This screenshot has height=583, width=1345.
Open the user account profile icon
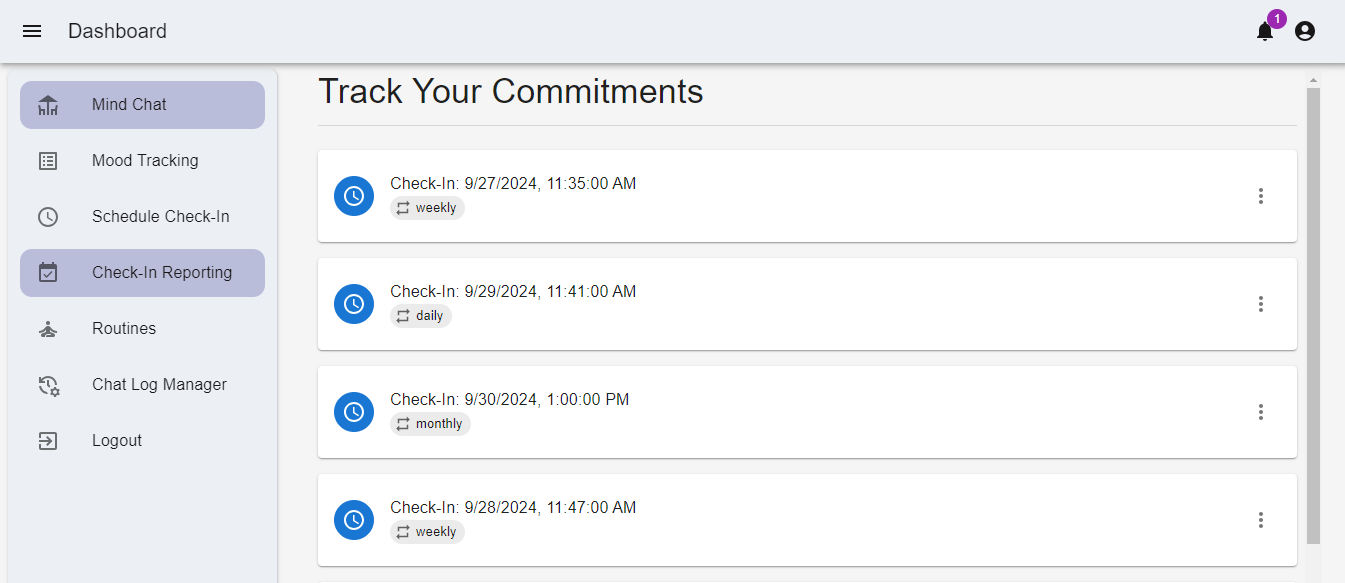1305,31
